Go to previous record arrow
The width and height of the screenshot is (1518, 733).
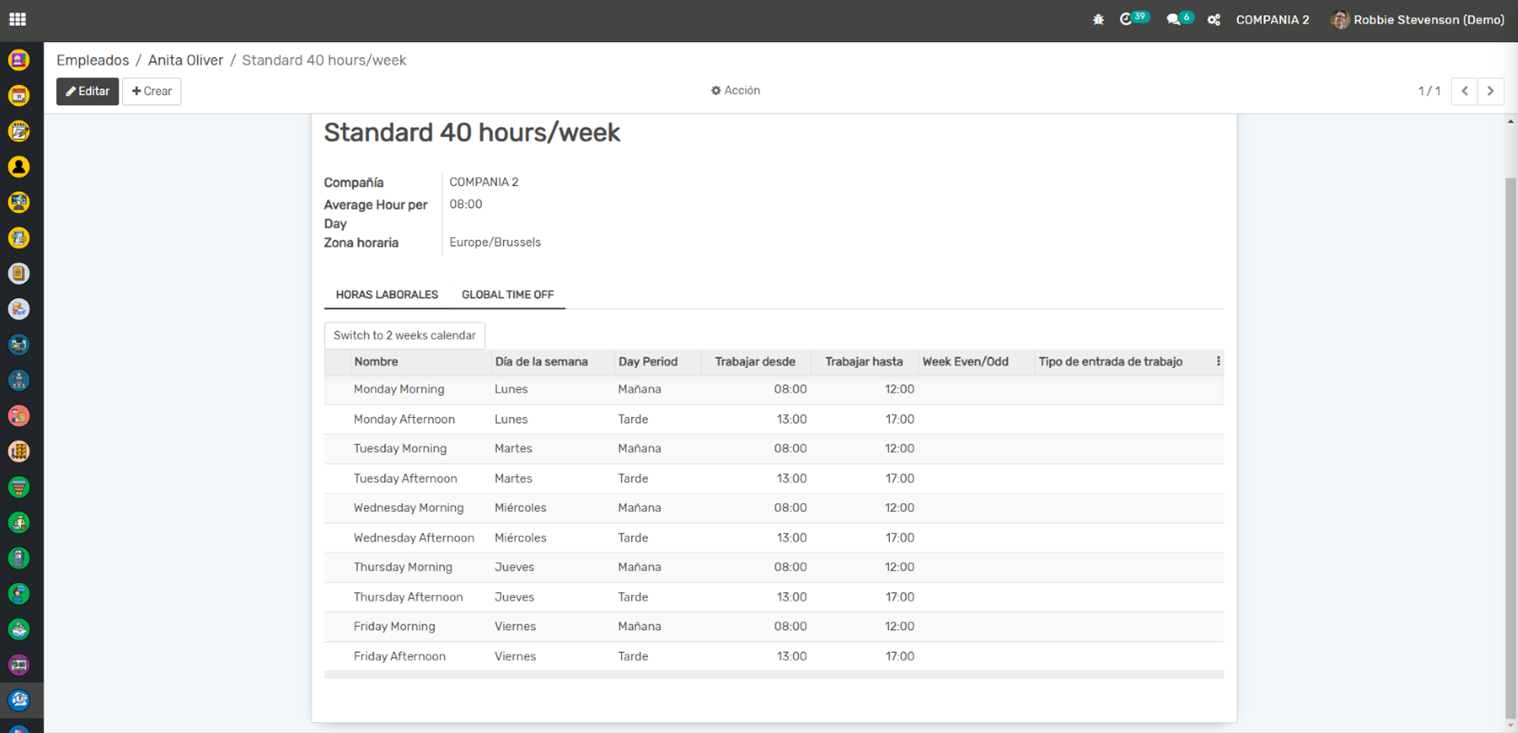point(1464,91)
